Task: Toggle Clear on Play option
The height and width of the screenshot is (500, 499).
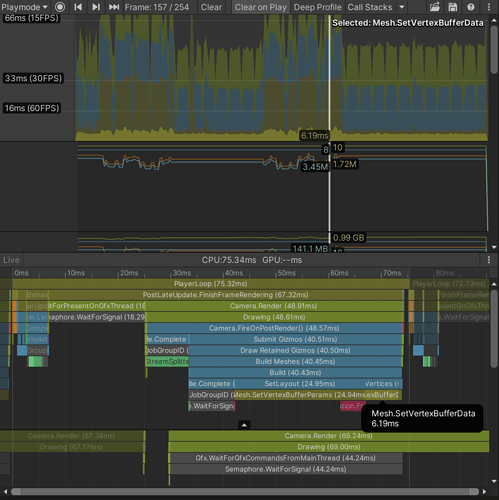Action: coord(261,7)
